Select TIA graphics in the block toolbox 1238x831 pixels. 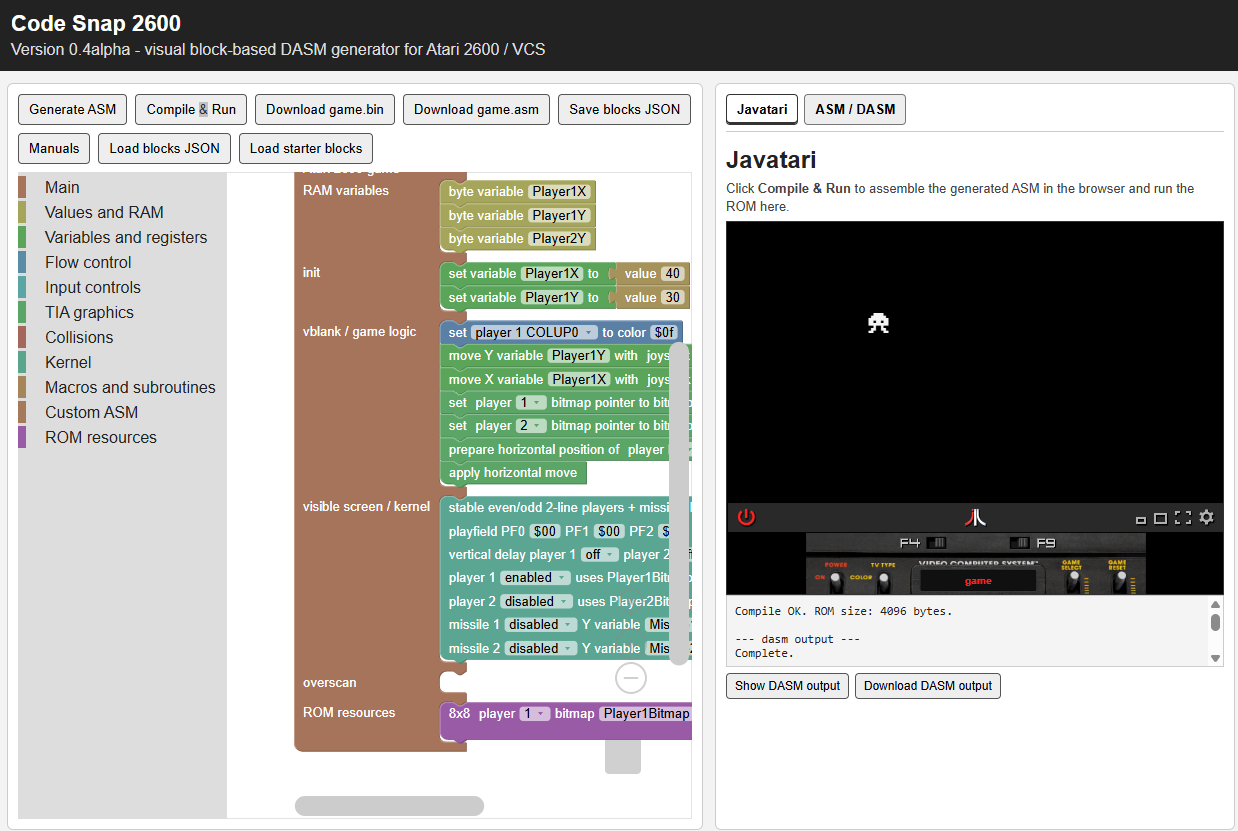pos(89,312)
